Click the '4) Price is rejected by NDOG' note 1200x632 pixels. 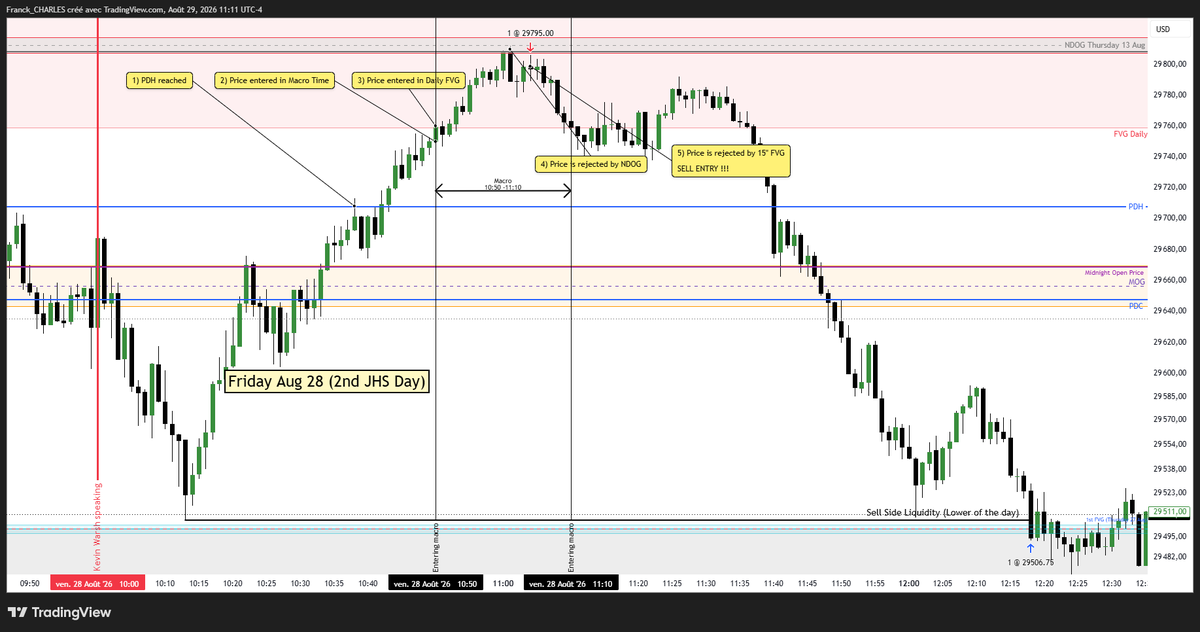click(592, 163)
